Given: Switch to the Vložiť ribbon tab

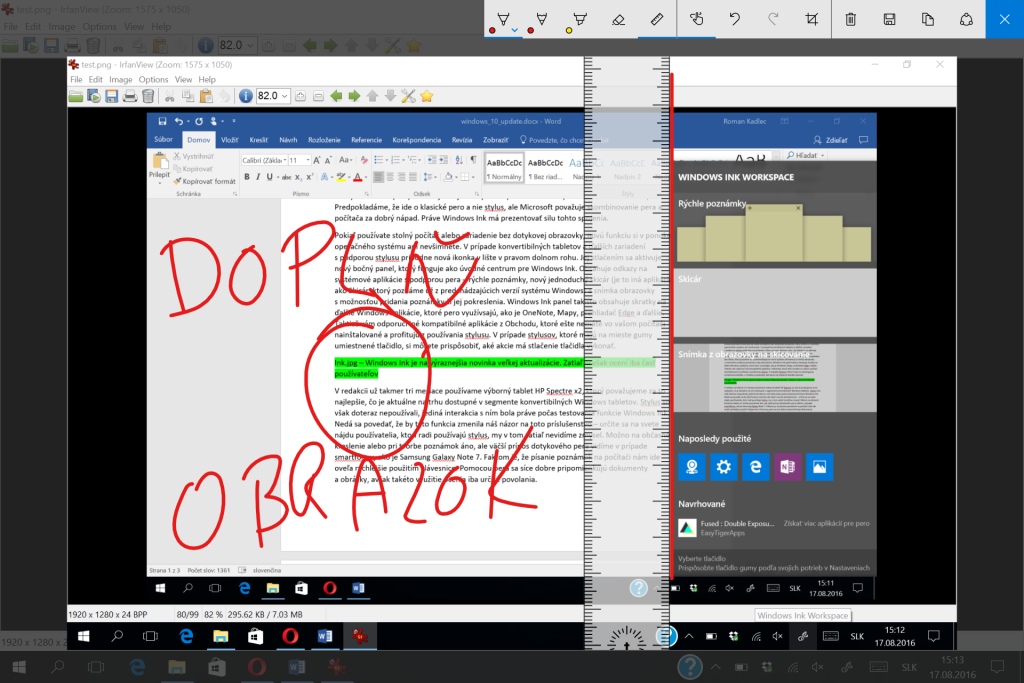Looking at the screenshot, I should (x=229, y=140).
